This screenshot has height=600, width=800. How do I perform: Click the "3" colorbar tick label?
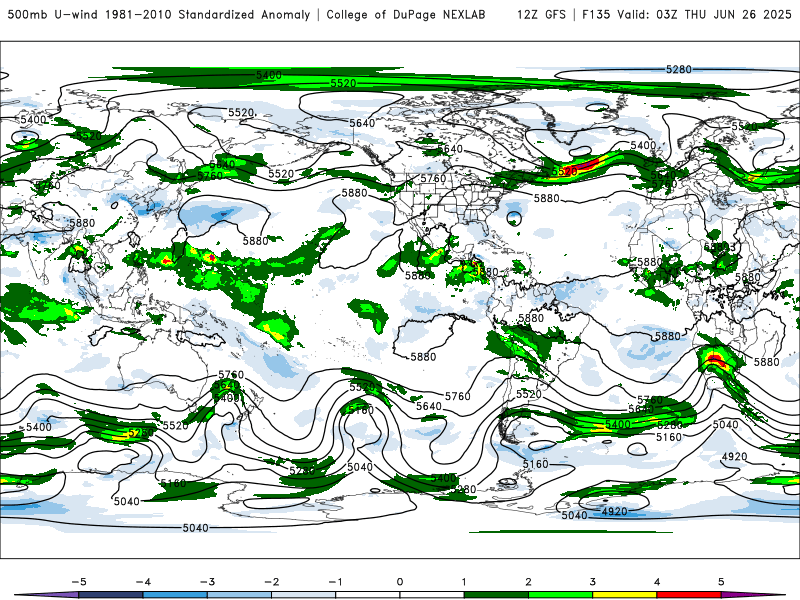coord(593,582)
